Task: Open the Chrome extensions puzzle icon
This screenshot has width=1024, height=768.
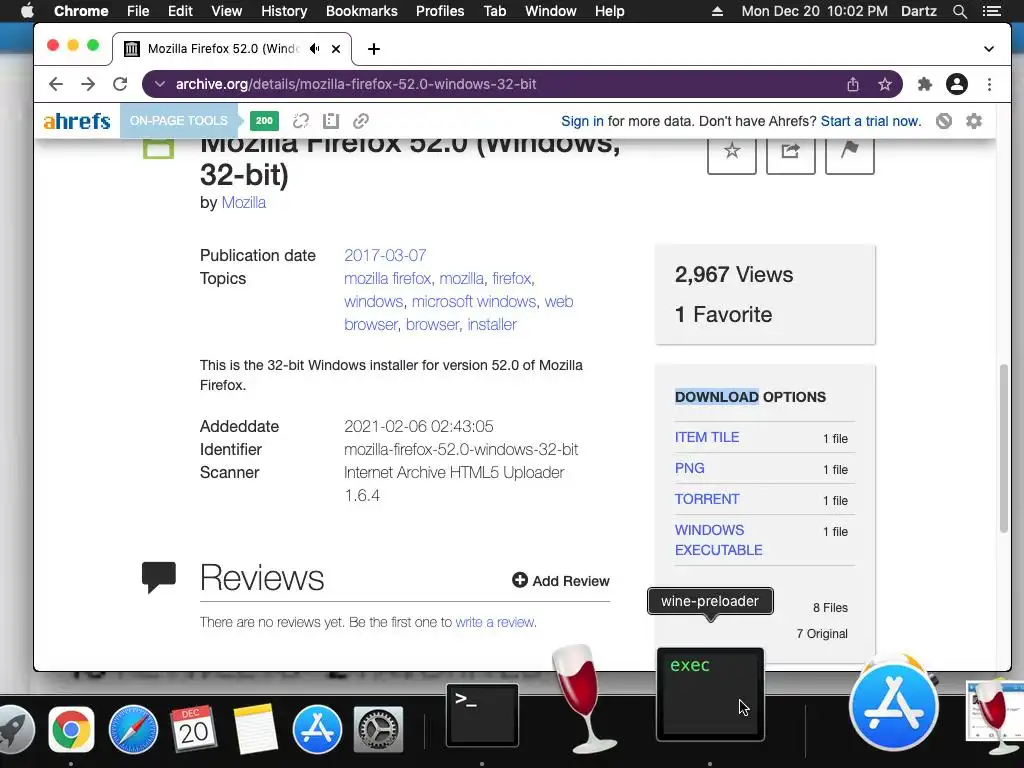Action: point(925,84)
